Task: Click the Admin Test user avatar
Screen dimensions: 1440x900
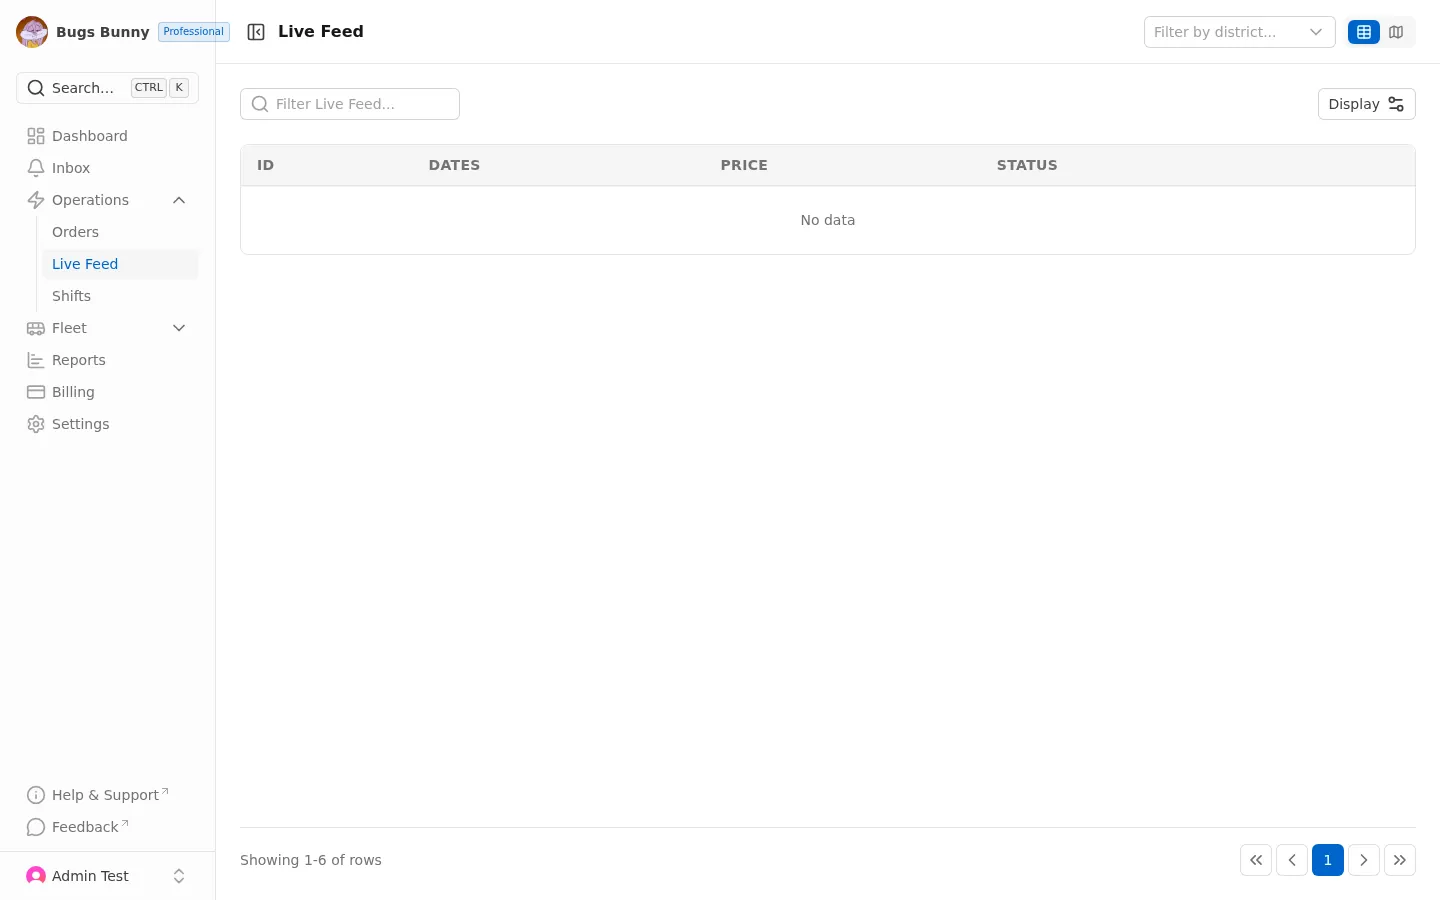Action: point(36,876)
